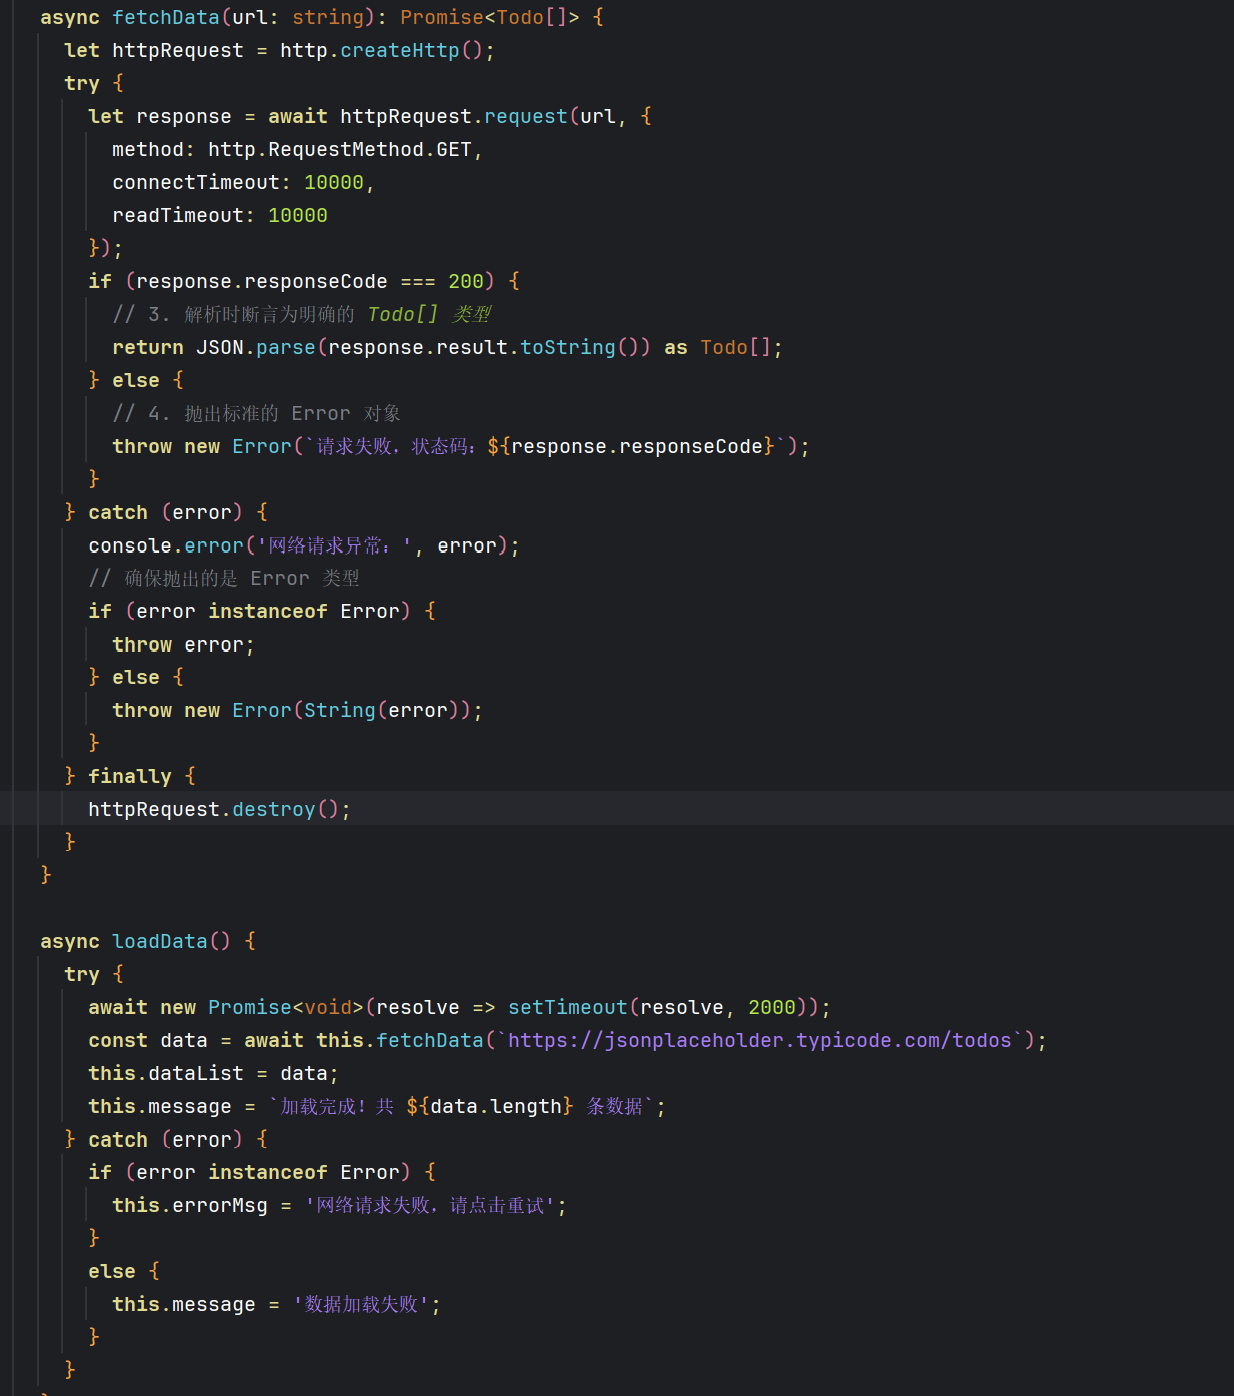Screen dimensions: 1234x1396
Task: Click the 'throw error;' statement
Action: (x=184, y=644)
